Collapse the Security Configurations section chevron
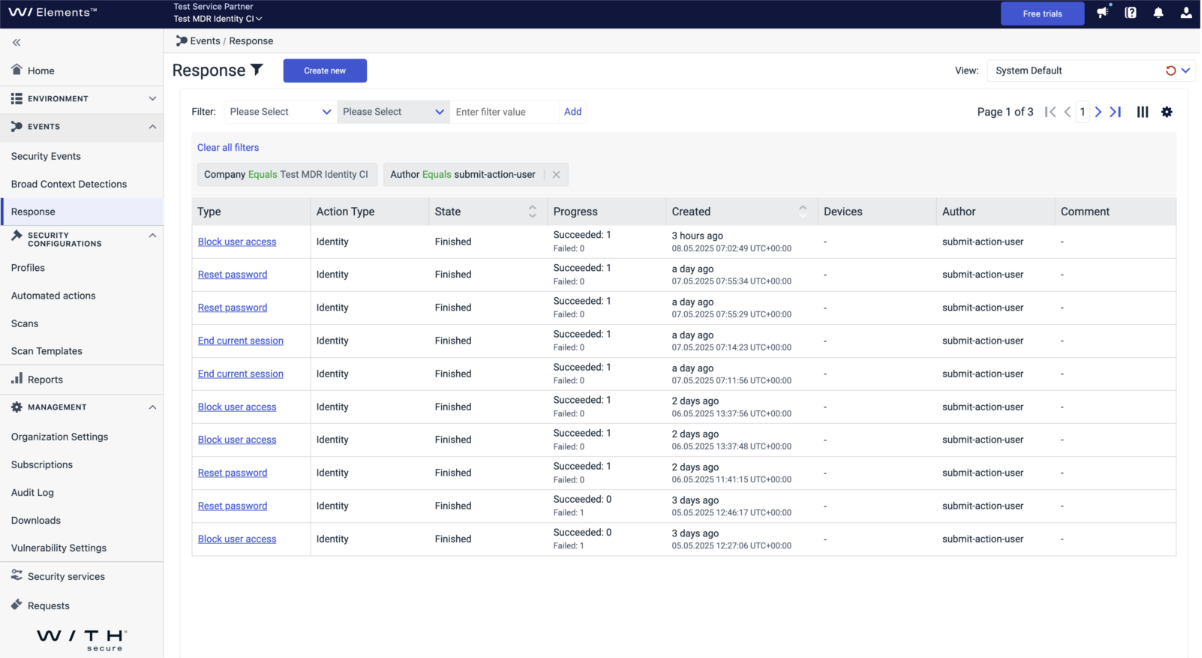This screenshot has height=658, width=1202. tap(152, 236)
